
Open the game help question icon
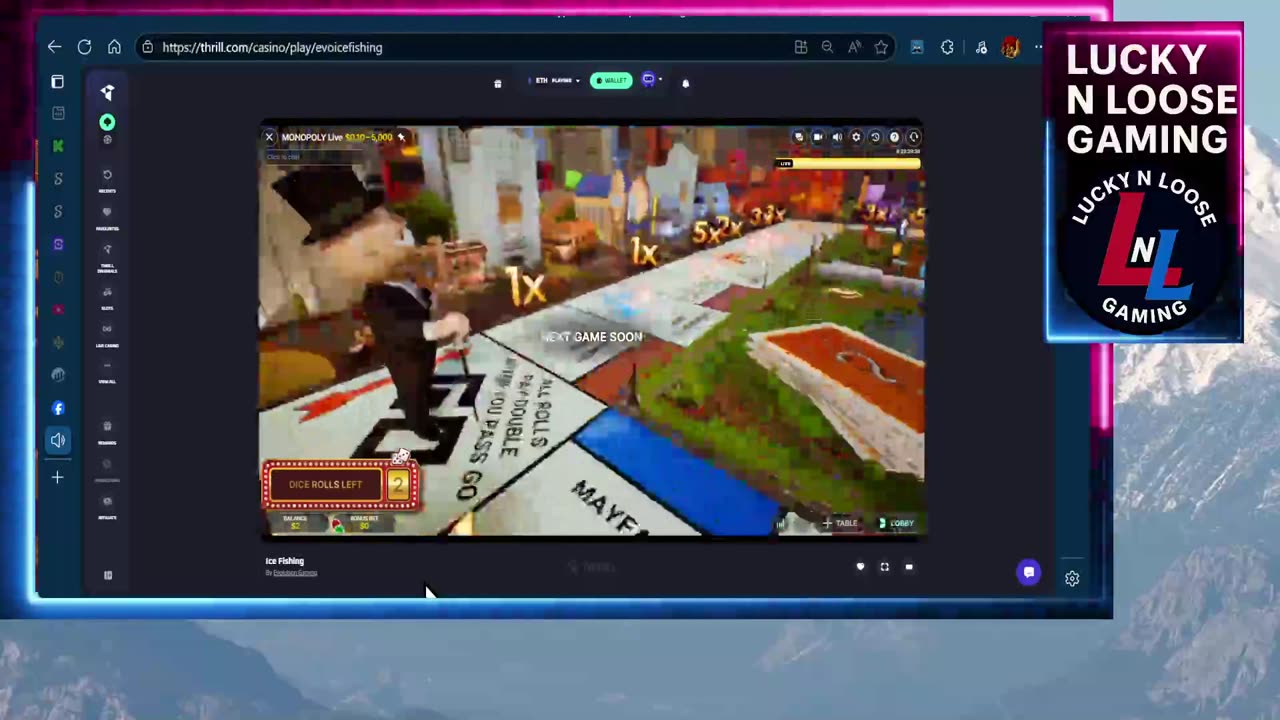pos(894,137)
